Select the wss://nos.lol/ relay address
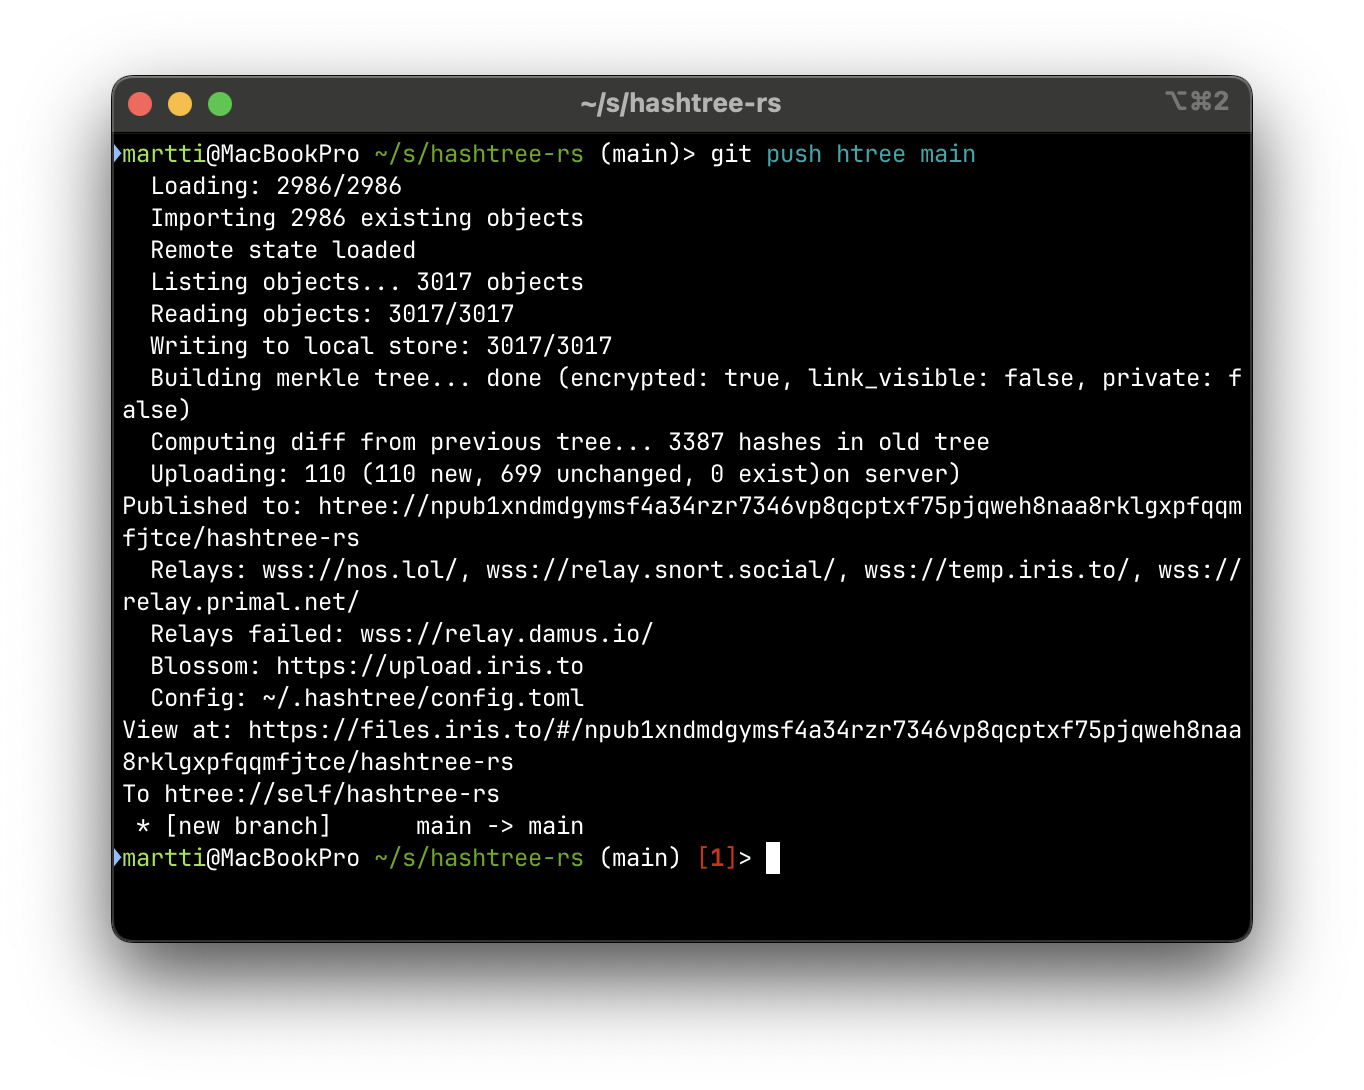This screenshot has width=1364, height=1090. click(359, 570)
